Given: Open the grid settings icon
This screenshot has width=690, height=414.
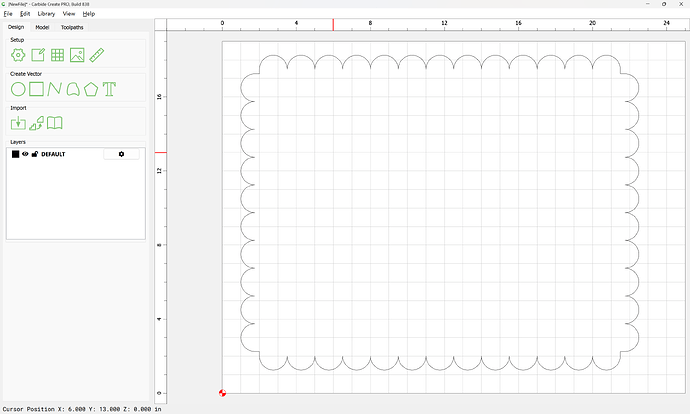Looking at the screenshot, I should coord(57,55).
